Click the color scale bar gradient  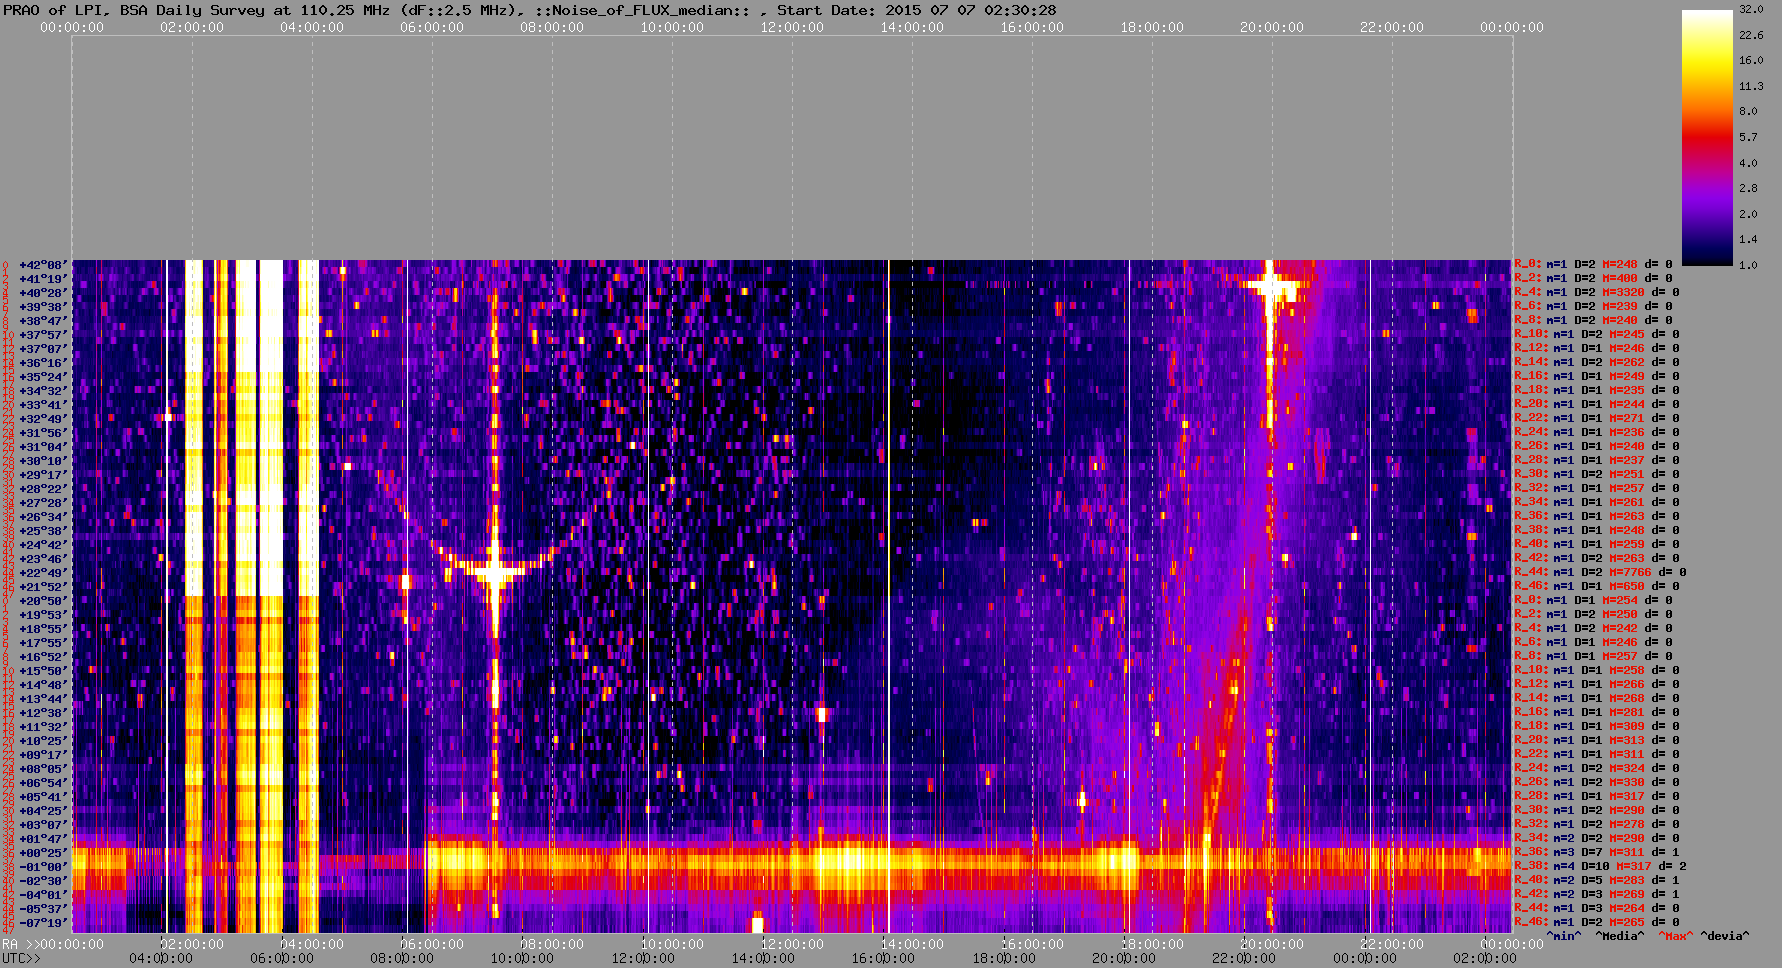tap(1707, 137)
